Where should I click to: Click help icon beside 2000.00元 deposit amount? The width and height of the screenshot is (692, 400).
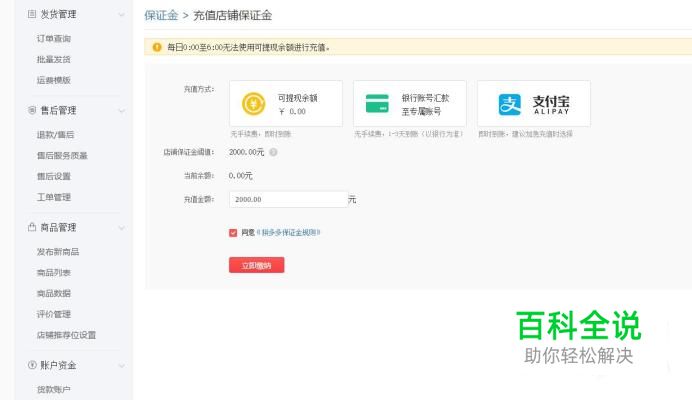(x=273, y=152)
